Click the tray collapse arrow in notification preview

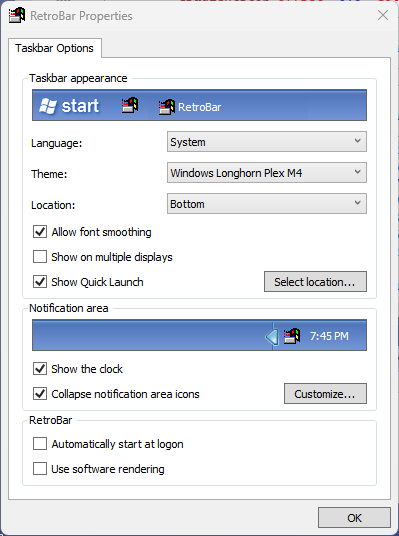pos(272,337)
